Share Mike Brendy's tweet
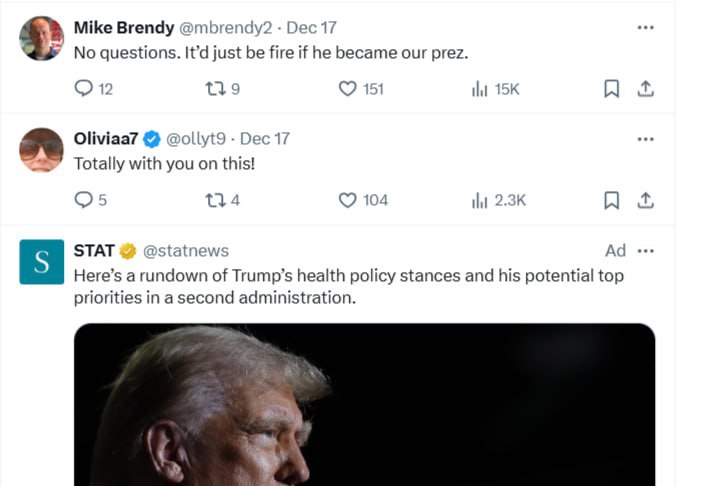 coord(646,89)
